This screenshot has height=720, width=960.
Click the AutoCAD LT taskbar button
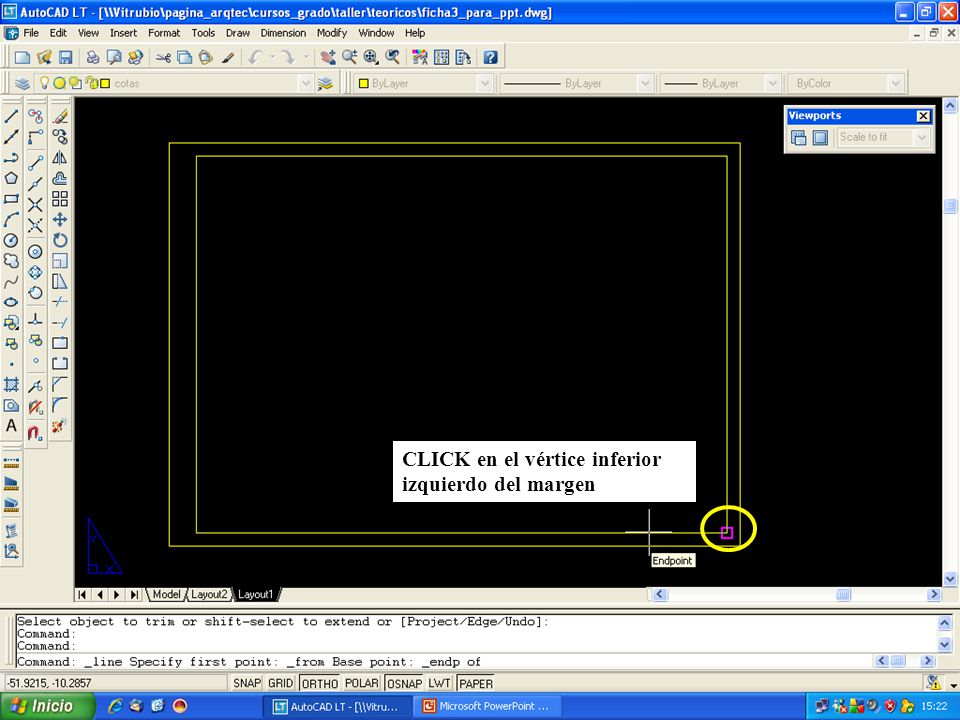coord(337,706)
